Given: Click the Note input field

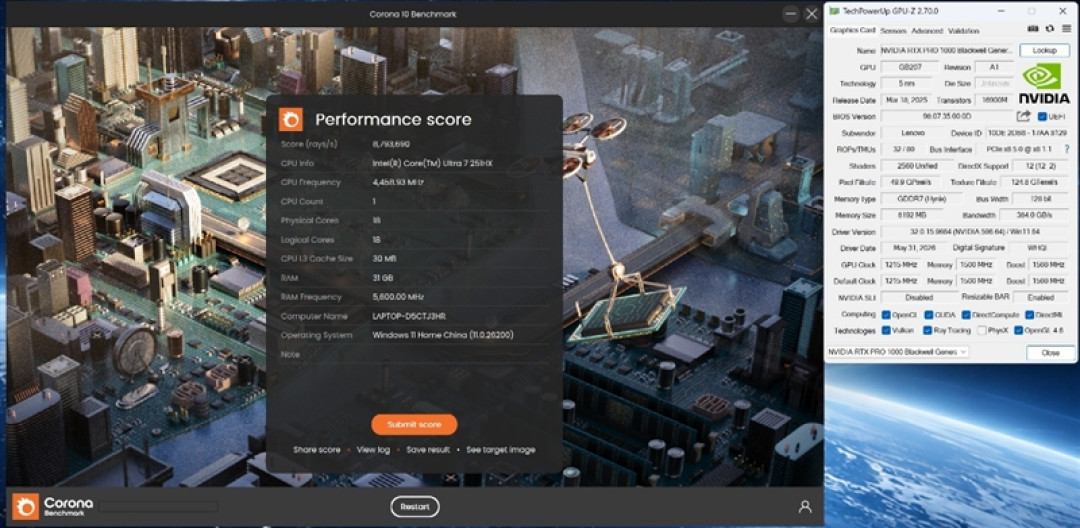Looking at the screenshot, I should pyautogui.click(x=460, y=354).
